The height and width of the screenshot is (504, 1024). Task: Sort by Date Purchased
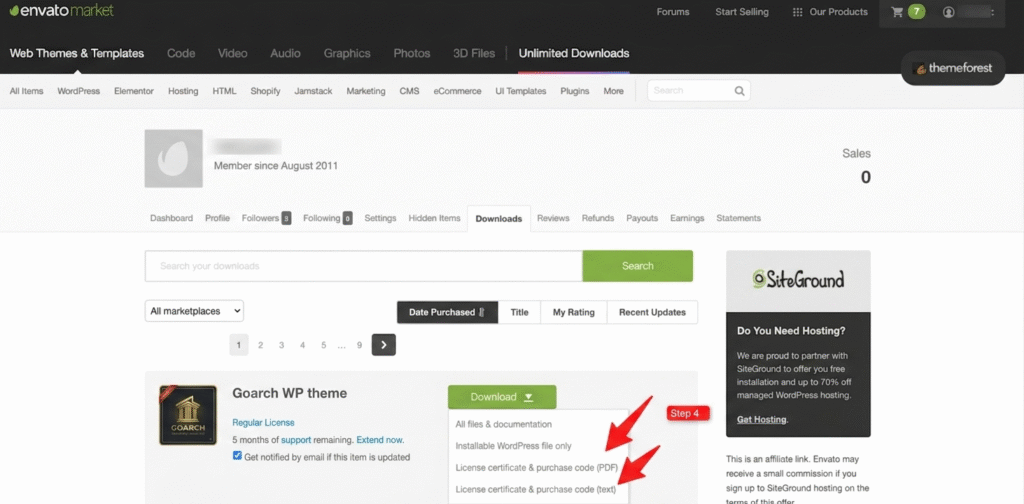(x=447, y=312)
